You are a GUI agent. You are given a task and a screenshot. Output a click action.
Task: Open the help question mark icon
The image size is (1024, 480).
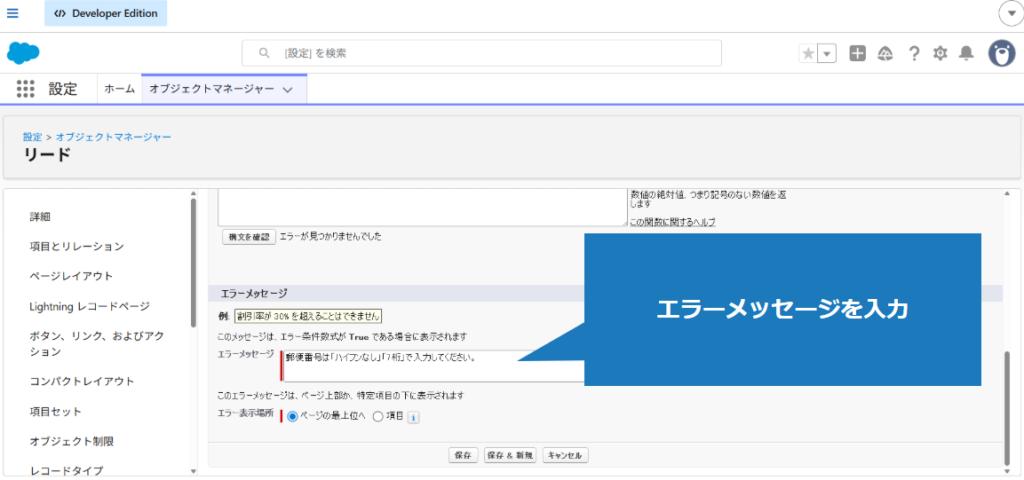tap(913, 54)
